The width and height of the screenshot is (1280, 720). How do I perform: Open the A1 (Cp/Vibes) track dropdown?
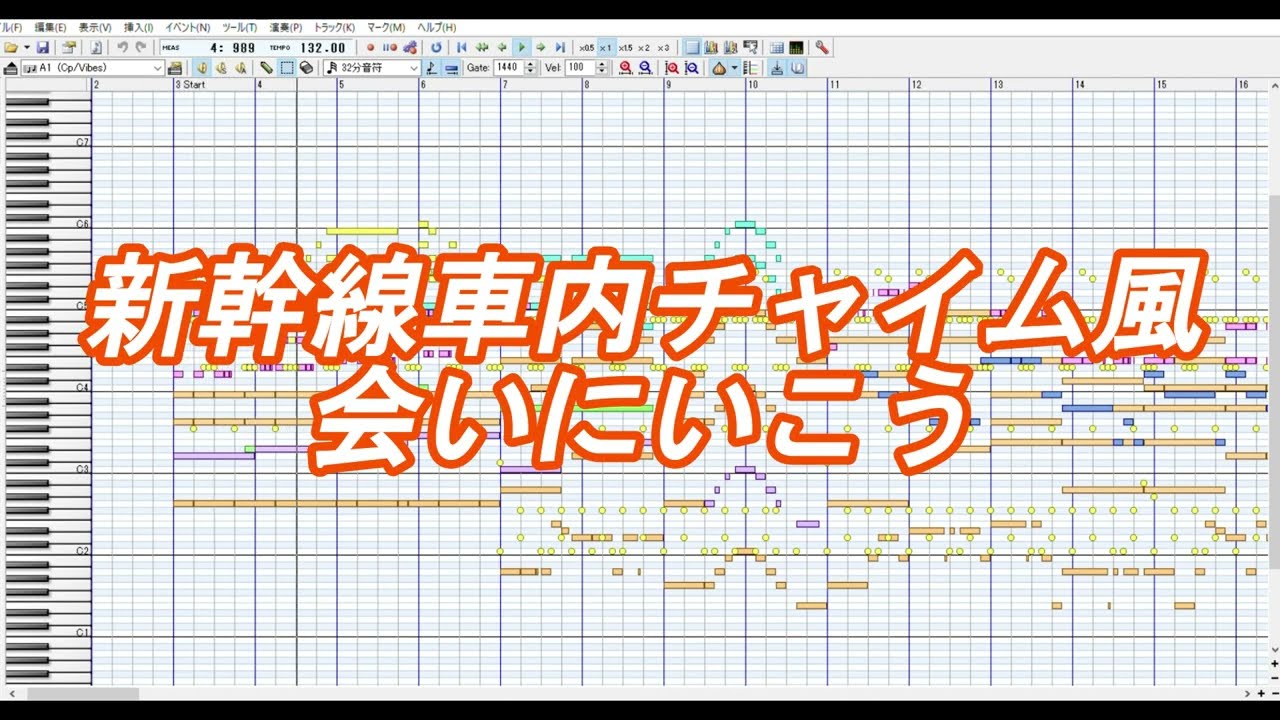(93, 67)
